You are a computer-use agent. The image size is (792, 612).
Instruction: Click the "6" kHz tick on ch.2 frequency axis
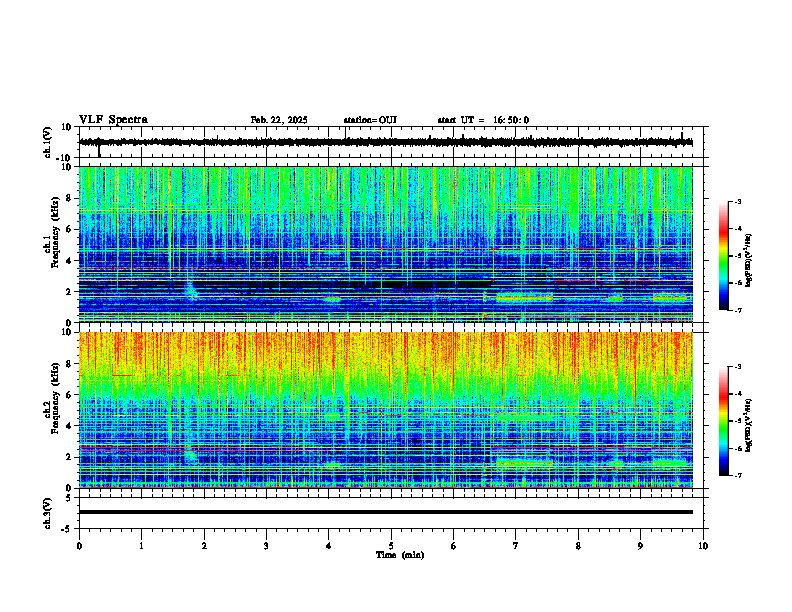pos(69,395)
